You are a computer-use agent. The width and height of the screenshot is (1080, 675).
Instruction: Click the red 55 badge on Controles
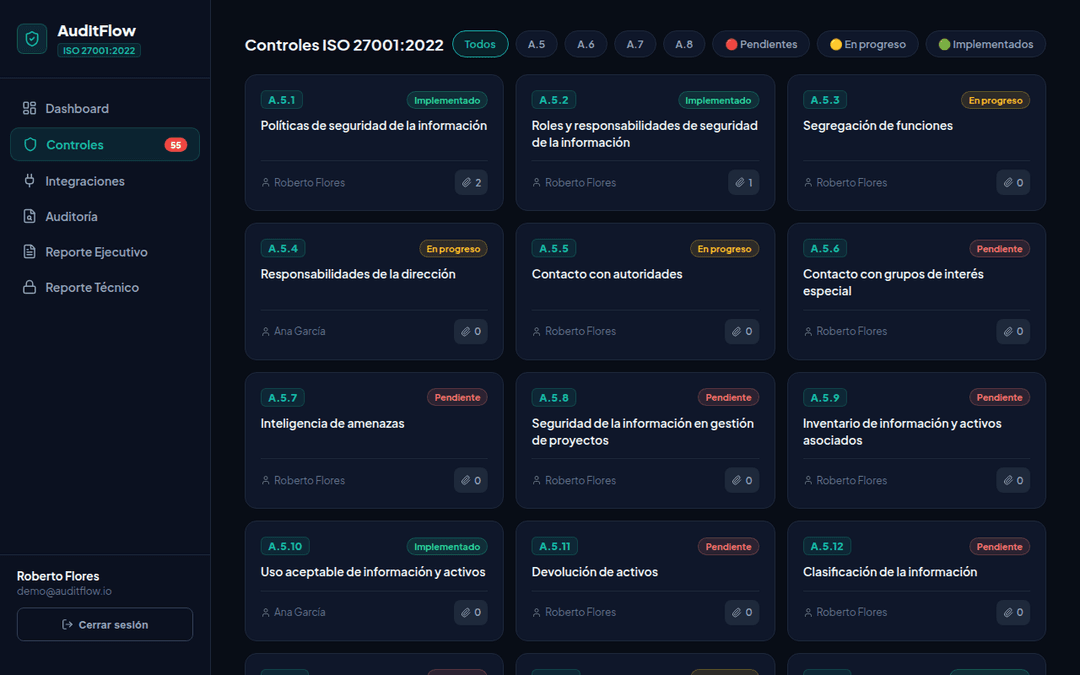tap(176, 145)
